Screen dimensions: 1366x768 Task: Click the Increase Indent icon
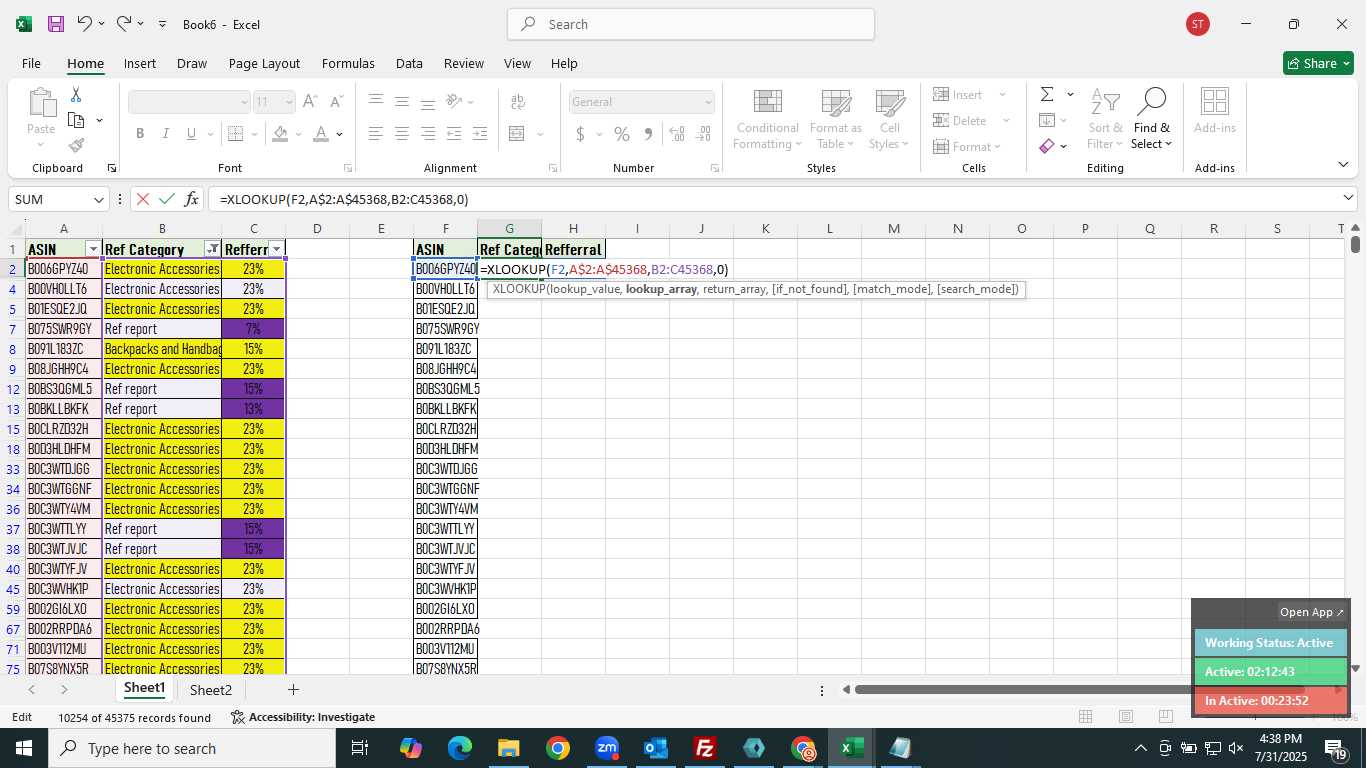[480, 134]
